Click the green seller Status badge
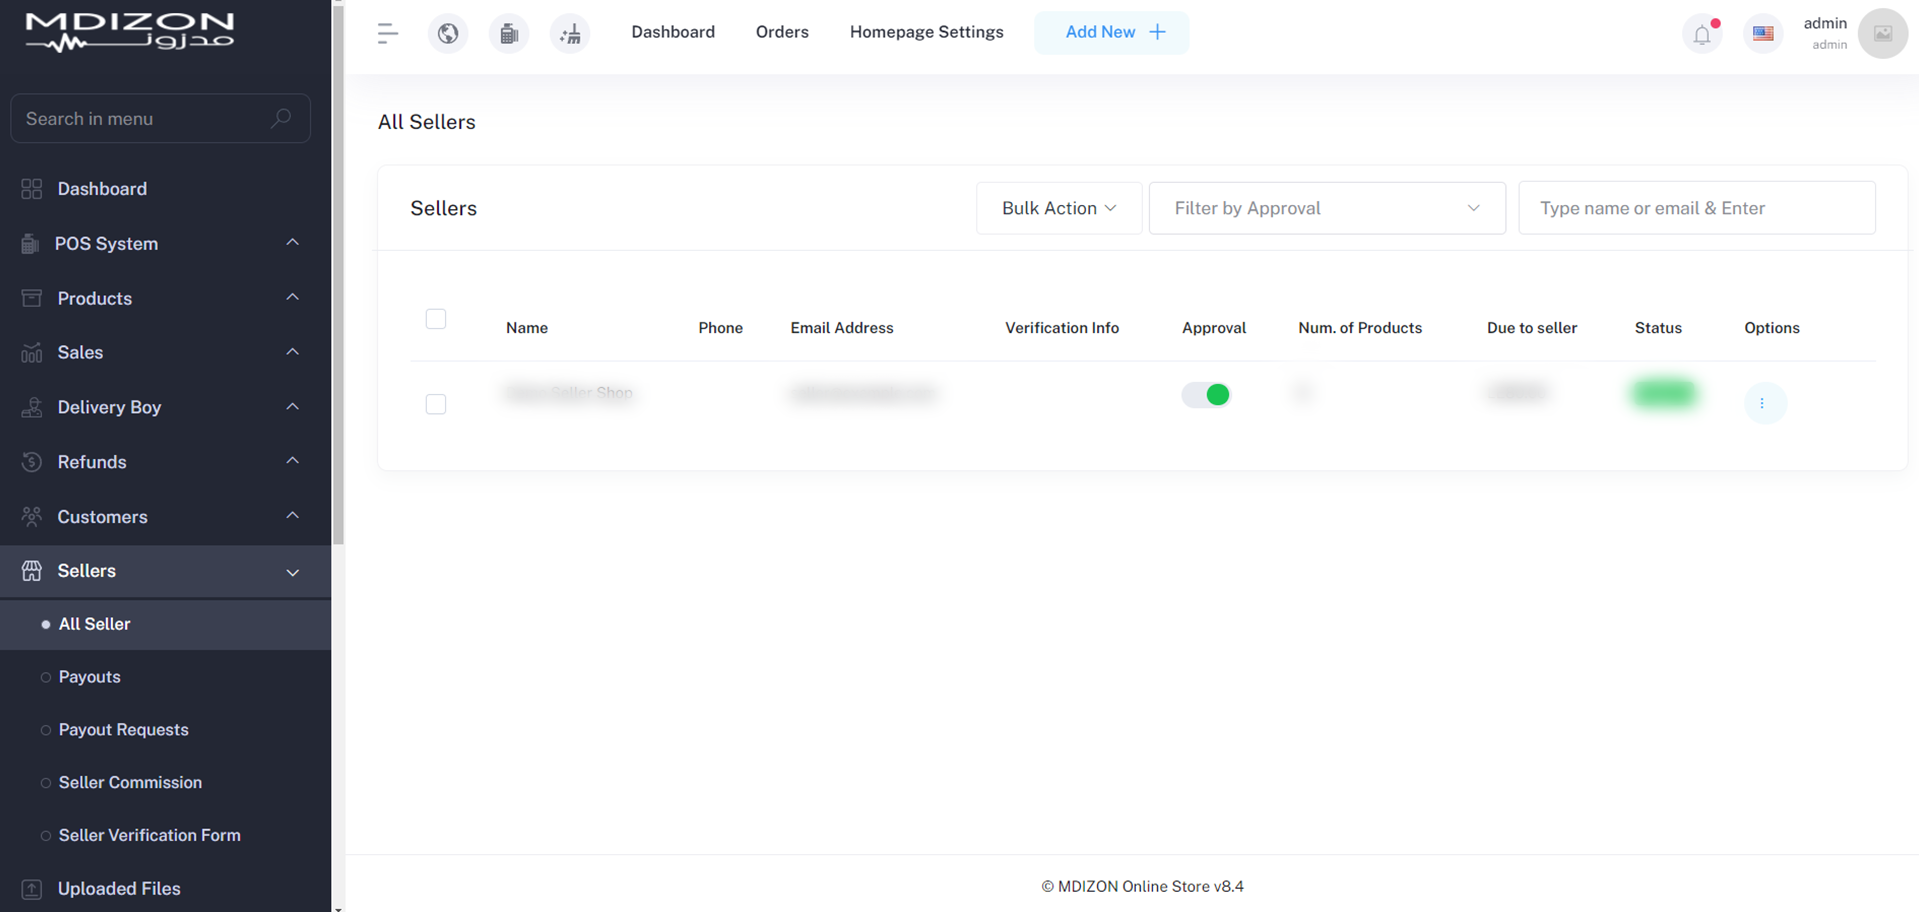Image resolution: width=1919 pixels, height=912 pixels. coord(1664,393)
